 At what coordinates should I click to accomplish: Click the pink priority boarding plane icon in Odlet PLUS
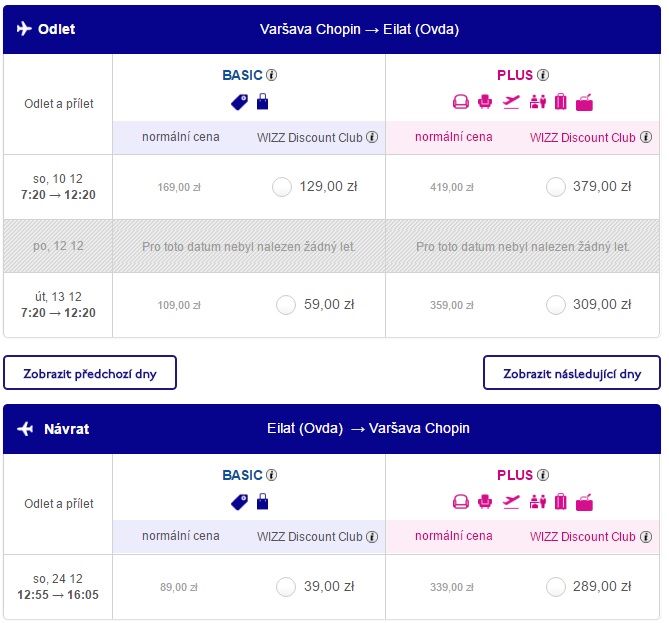(511, 102)
